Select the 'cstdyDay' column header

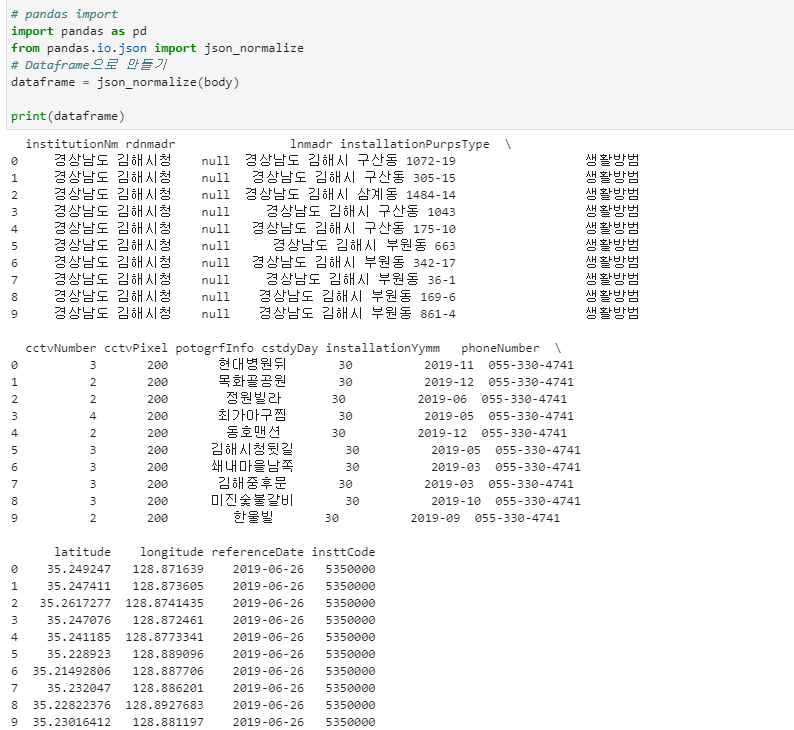(290, 348)
